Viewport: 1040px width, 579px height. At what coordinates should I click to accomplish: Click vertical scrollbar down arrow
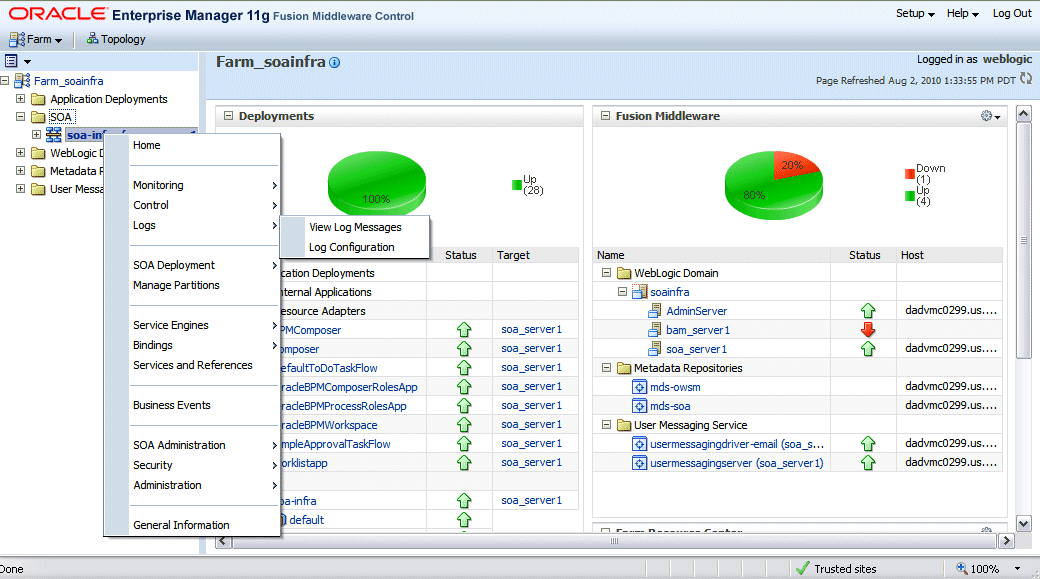click(x=1023, y=523)
